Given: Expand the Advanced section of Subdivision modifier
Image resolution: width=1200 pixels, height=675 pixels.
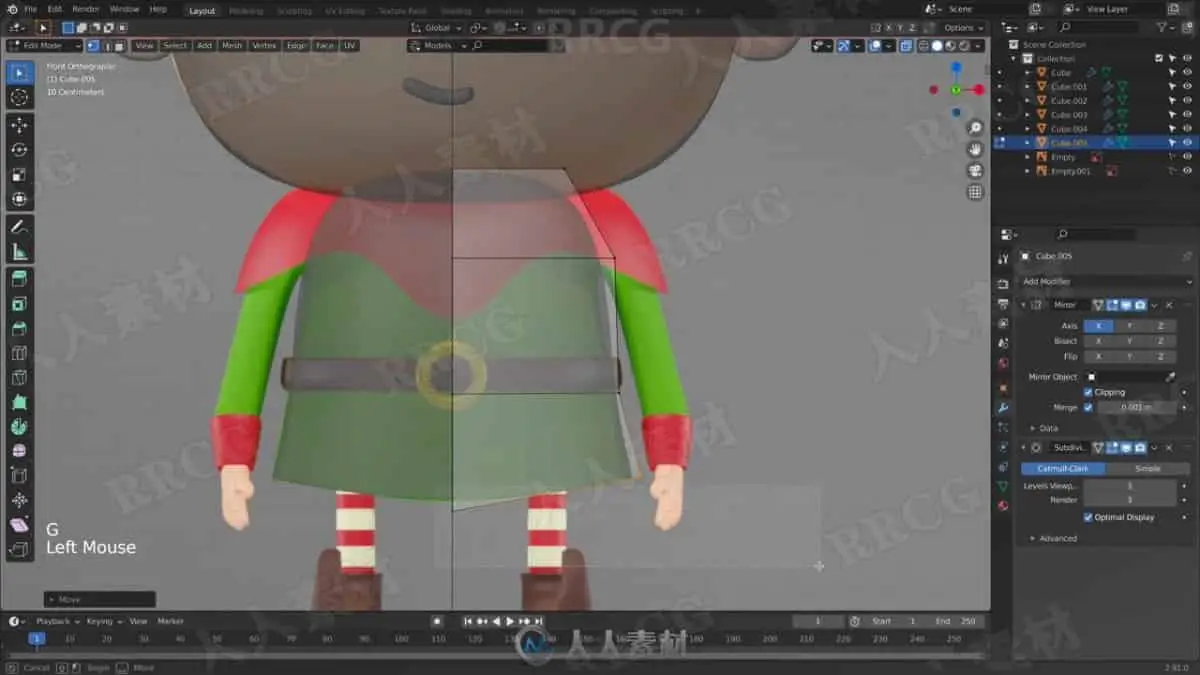Looking at the screenshot, I should 1054,538.
